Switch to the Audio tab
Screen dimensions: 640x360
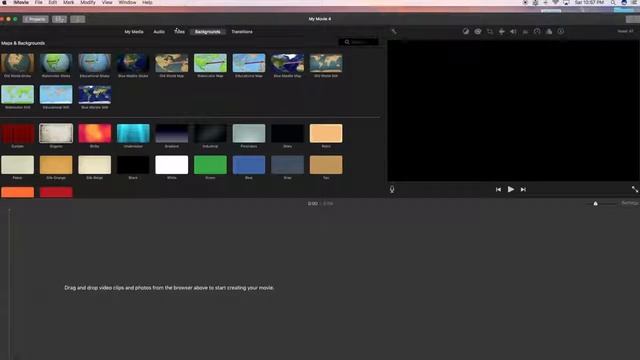click(159, 32)
